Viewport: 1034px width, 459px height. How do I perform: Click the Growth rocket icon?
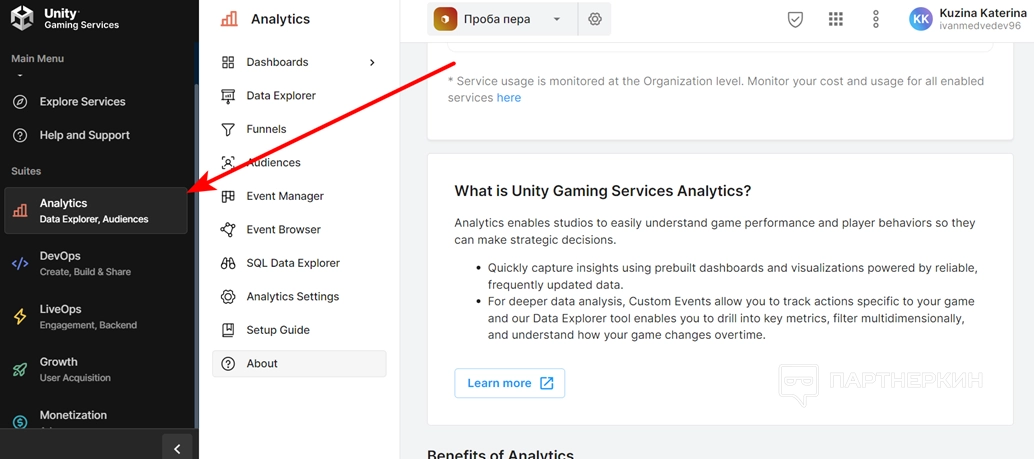(20, 370)
